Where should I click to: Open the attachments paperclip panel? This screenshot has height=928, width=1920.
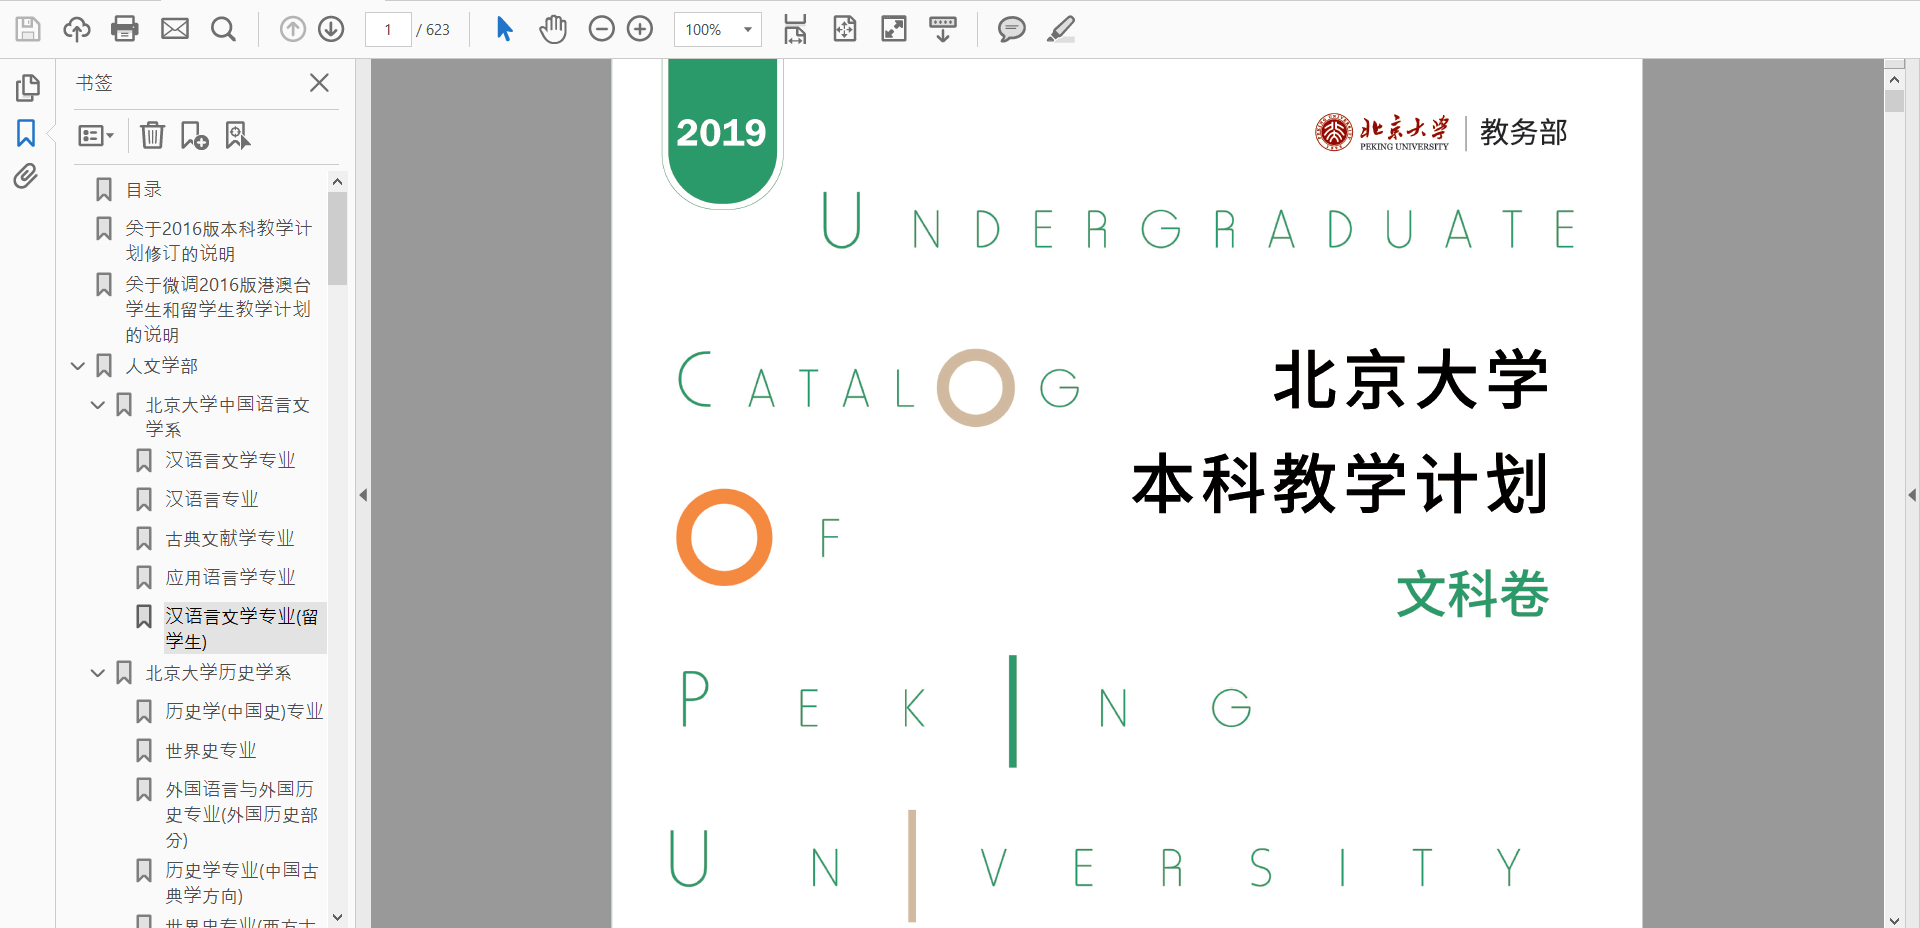pos(26,177)
